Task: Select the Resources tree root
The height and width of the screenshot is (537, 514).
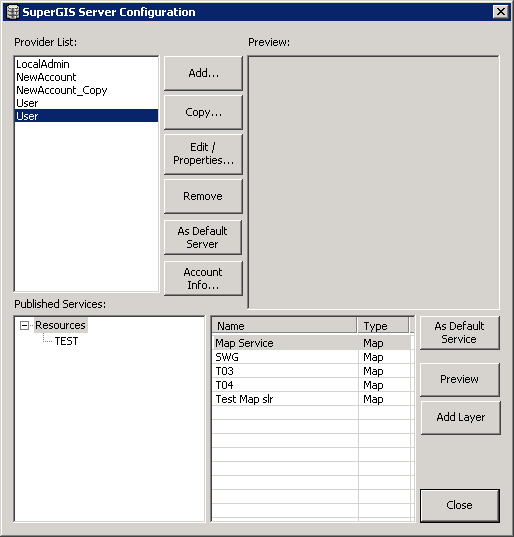Action: click(x=61, y=325)
